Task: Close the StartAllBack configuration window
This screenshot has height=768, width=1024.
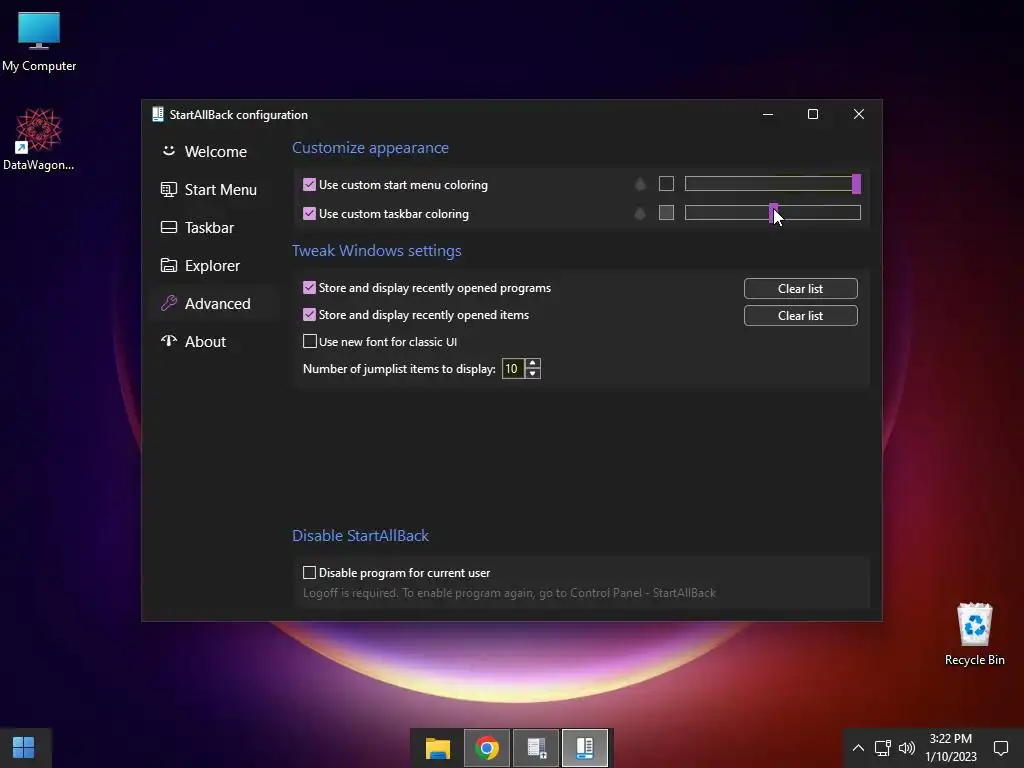Action: [859, 114]
